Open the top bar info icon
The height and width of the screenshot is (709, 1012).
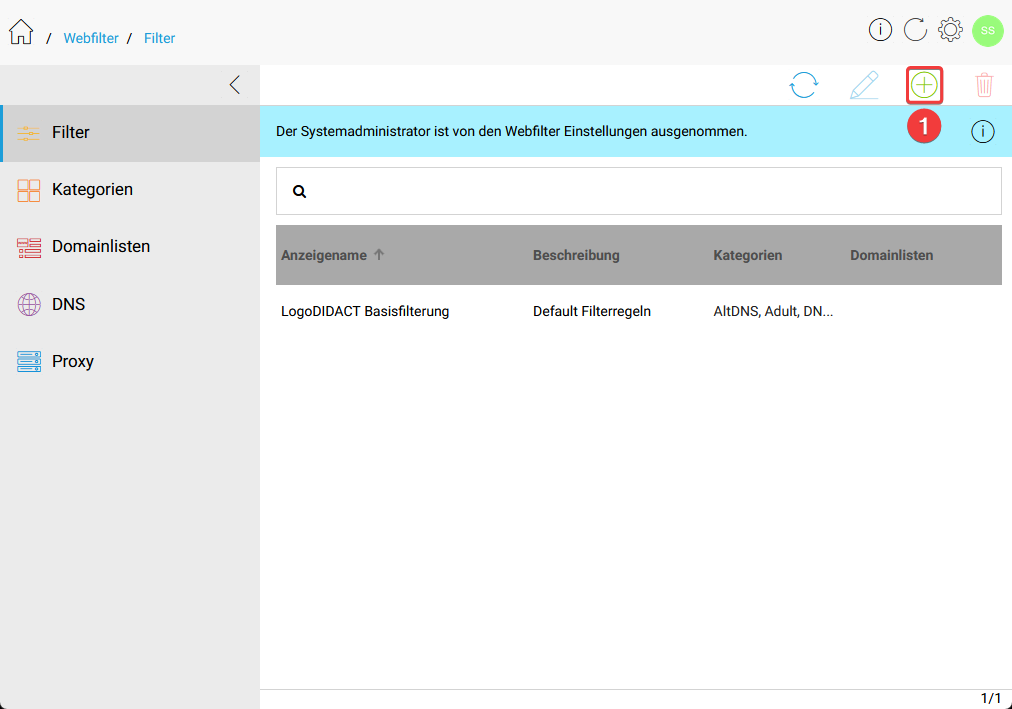point(880,30)
